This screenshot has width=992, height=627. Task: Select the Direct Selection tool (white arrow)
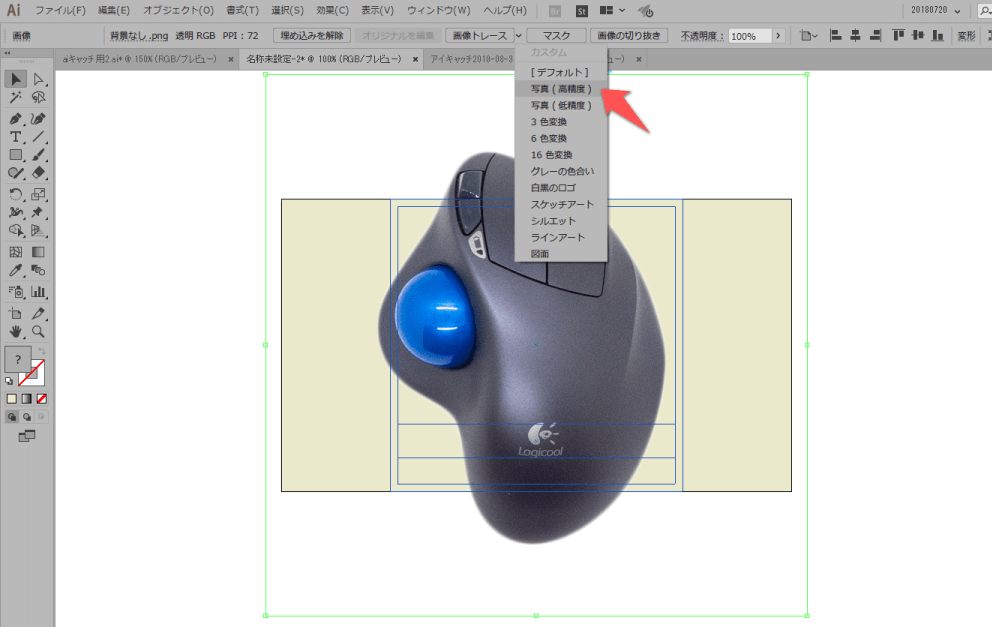pyautogui.click(x=39, y=79)
